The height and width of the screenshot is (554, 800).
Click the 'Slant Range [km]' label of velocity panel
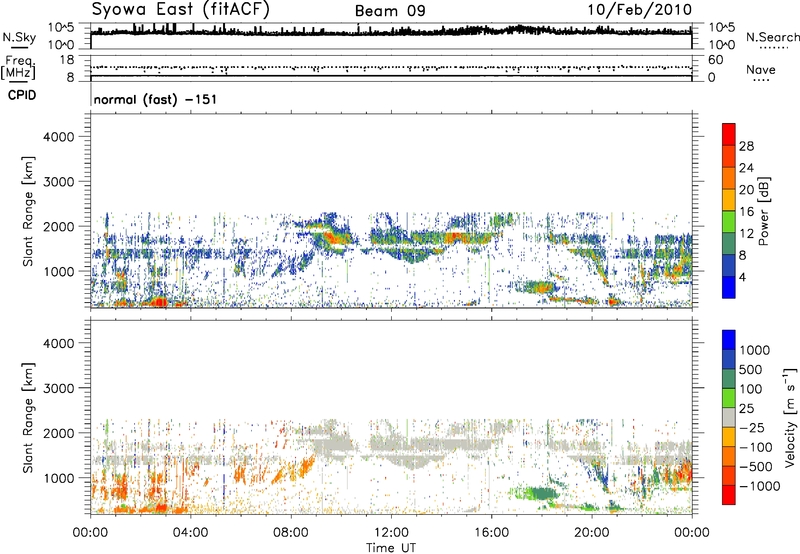click(28, 418)
